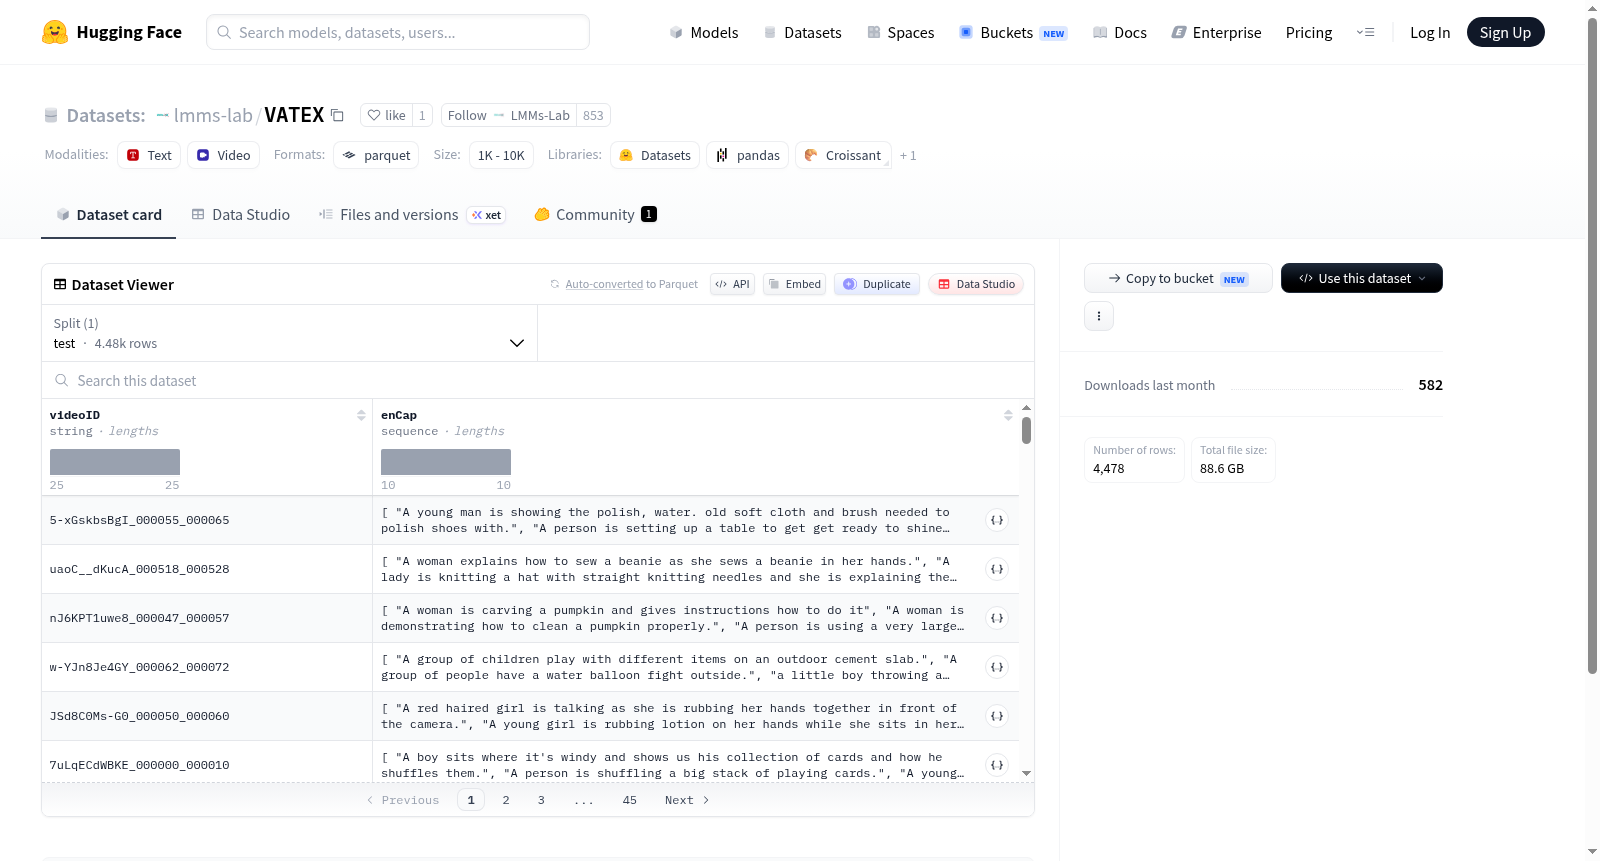Switch to Data Studio tab
This screenshot has height=861, width=1600.
240,214
